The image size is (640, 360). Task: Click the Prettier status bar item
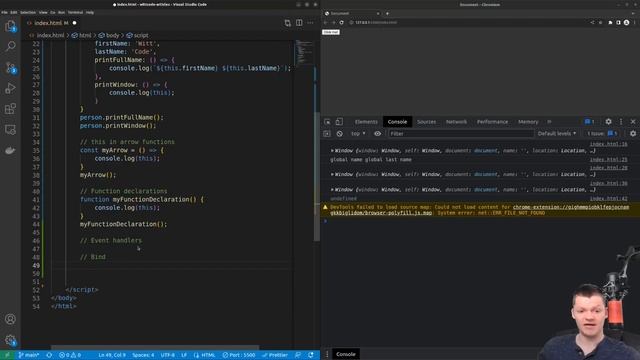(276, 355)
